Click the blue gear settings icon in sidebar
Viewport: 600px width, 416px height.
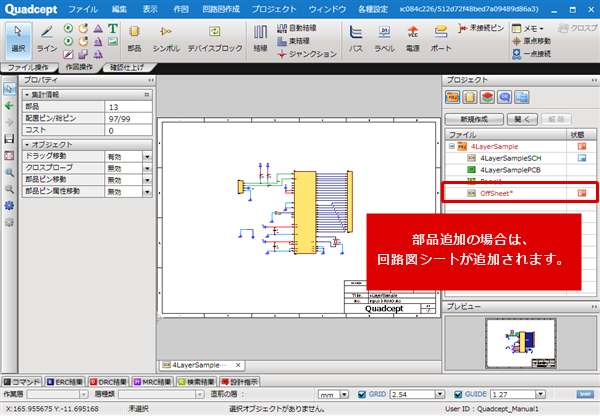point(9,206)
